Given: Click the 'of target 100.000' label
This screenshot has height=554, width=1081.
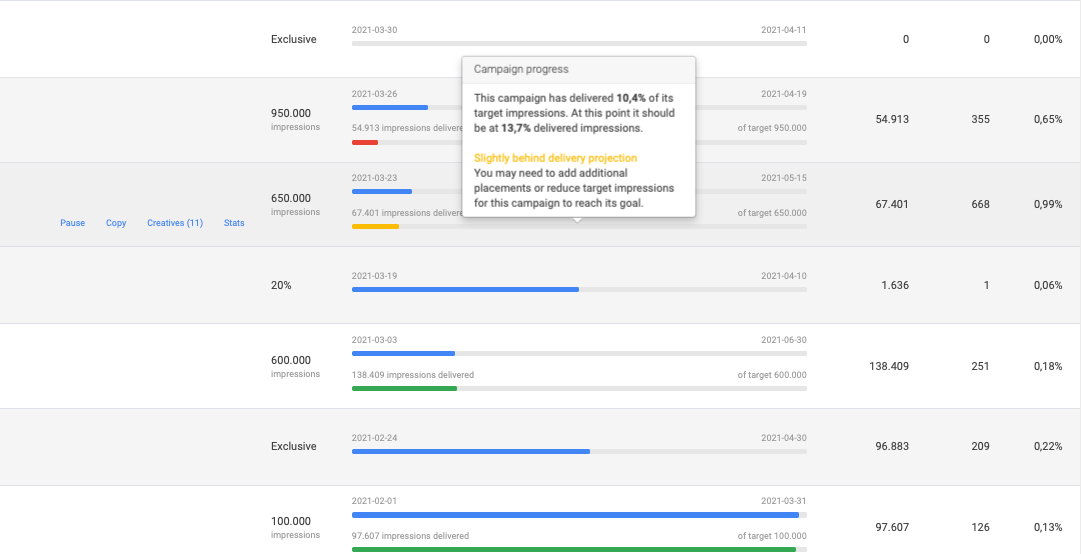Looking at the screenshot, I should coord(771,536).
